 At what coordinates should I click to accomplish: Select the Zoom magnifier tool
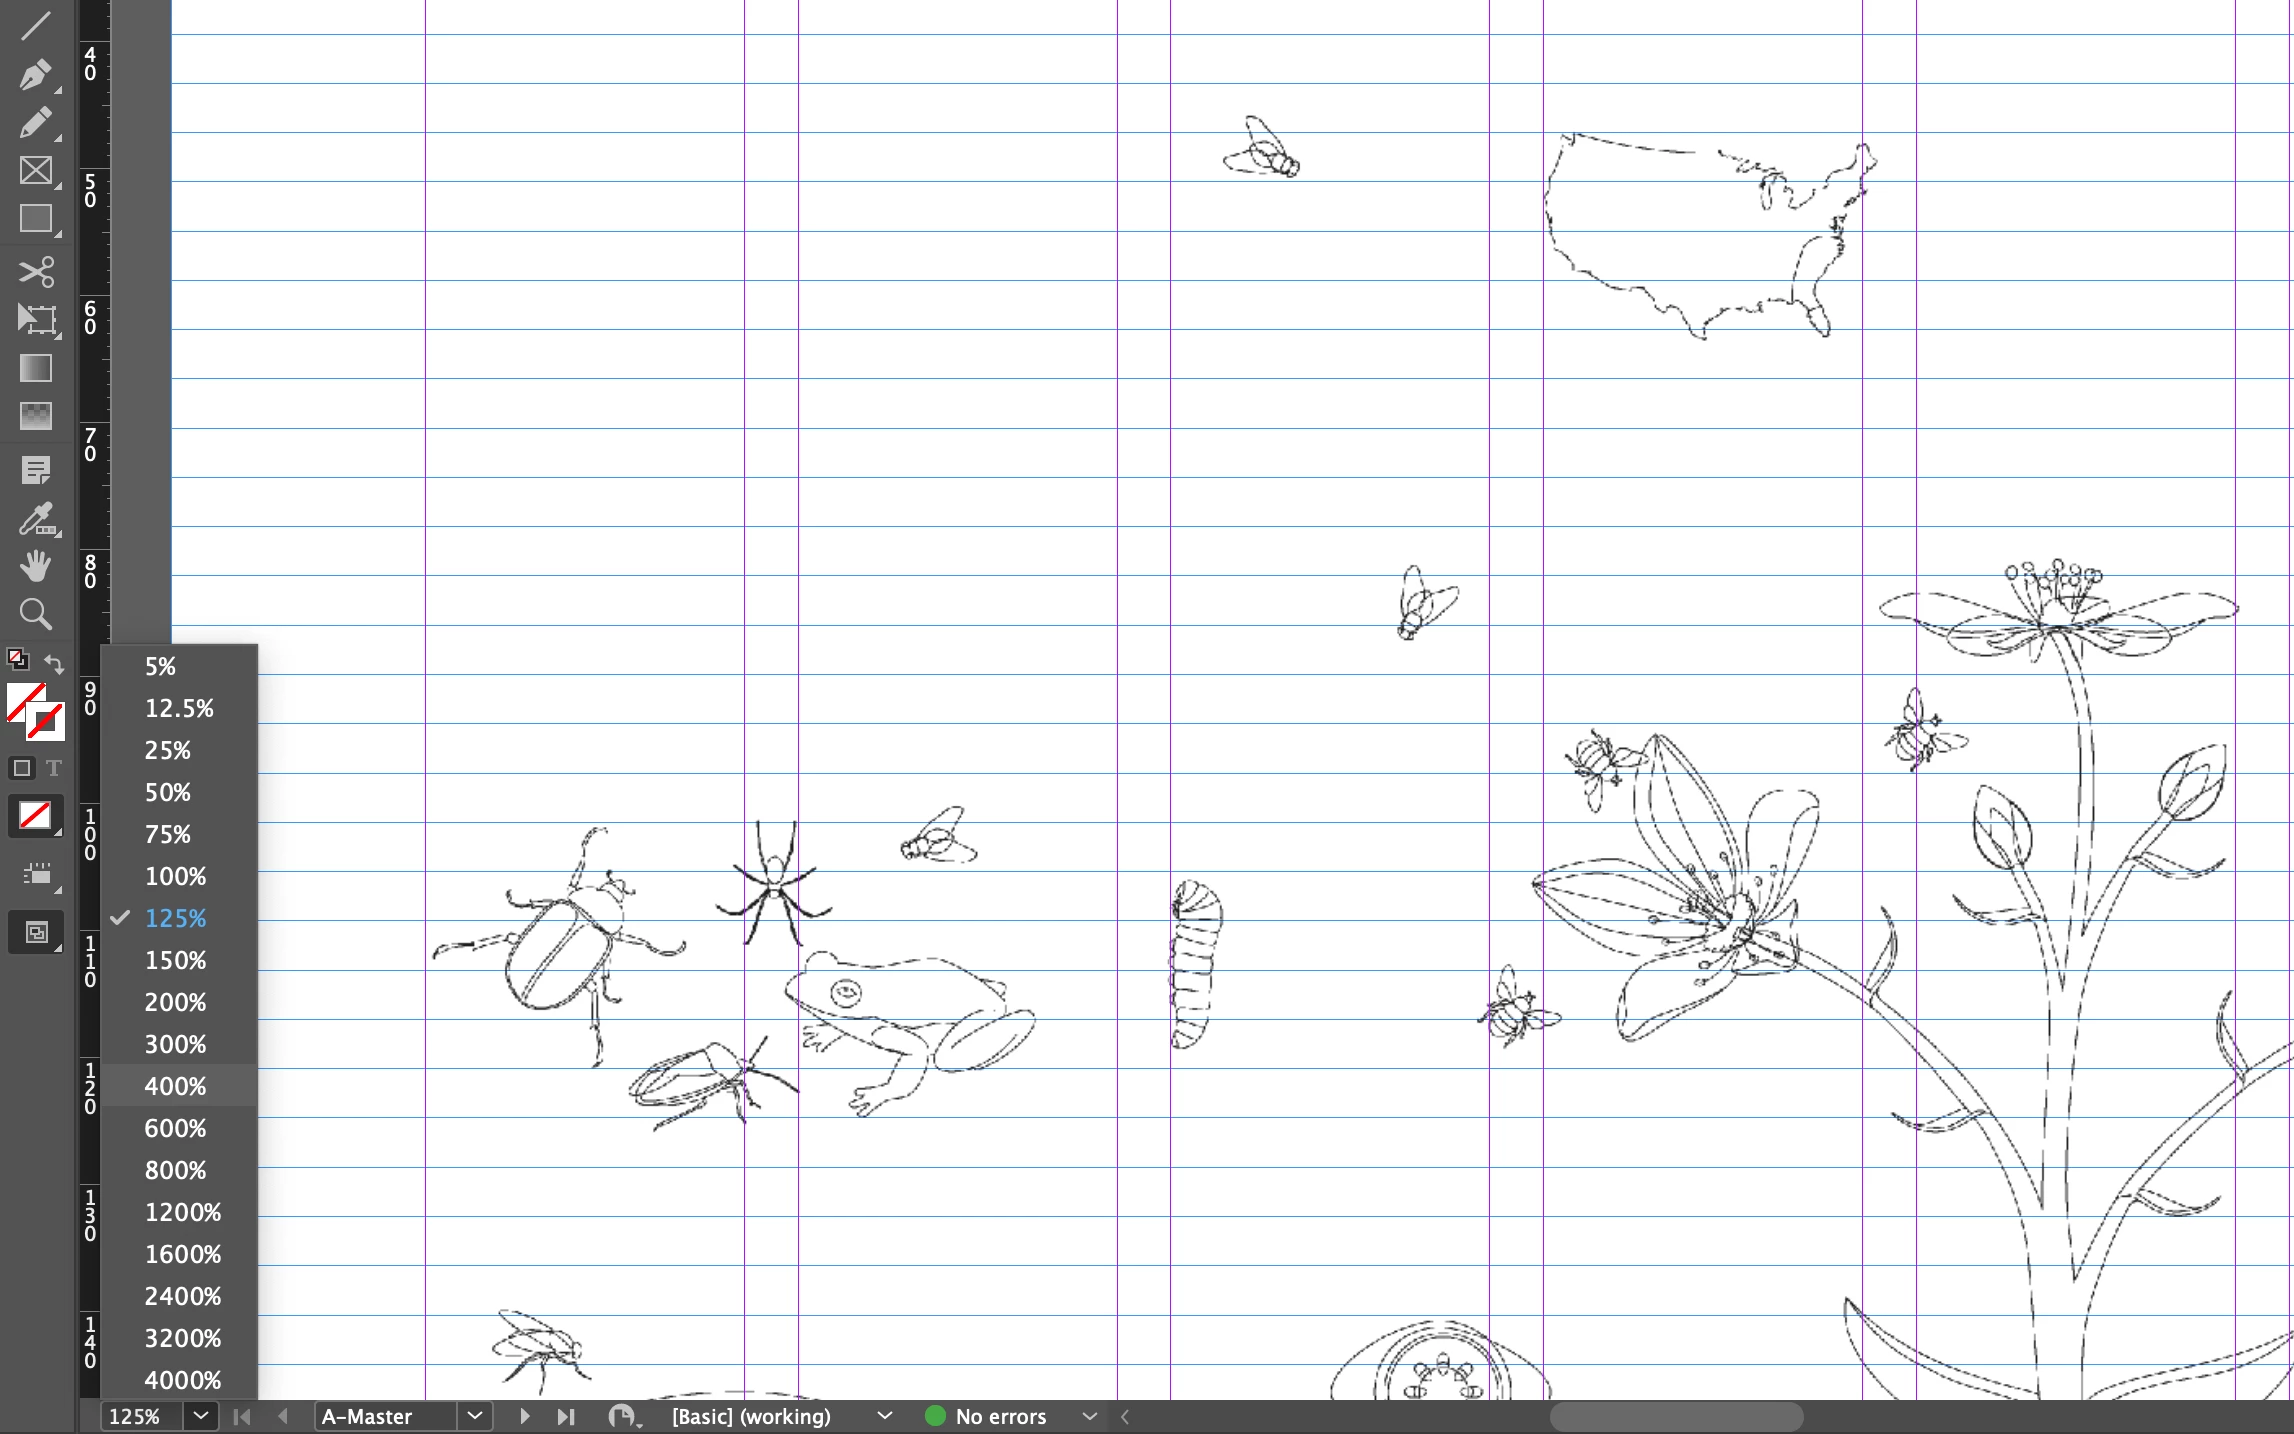click(x=35, y=613)
